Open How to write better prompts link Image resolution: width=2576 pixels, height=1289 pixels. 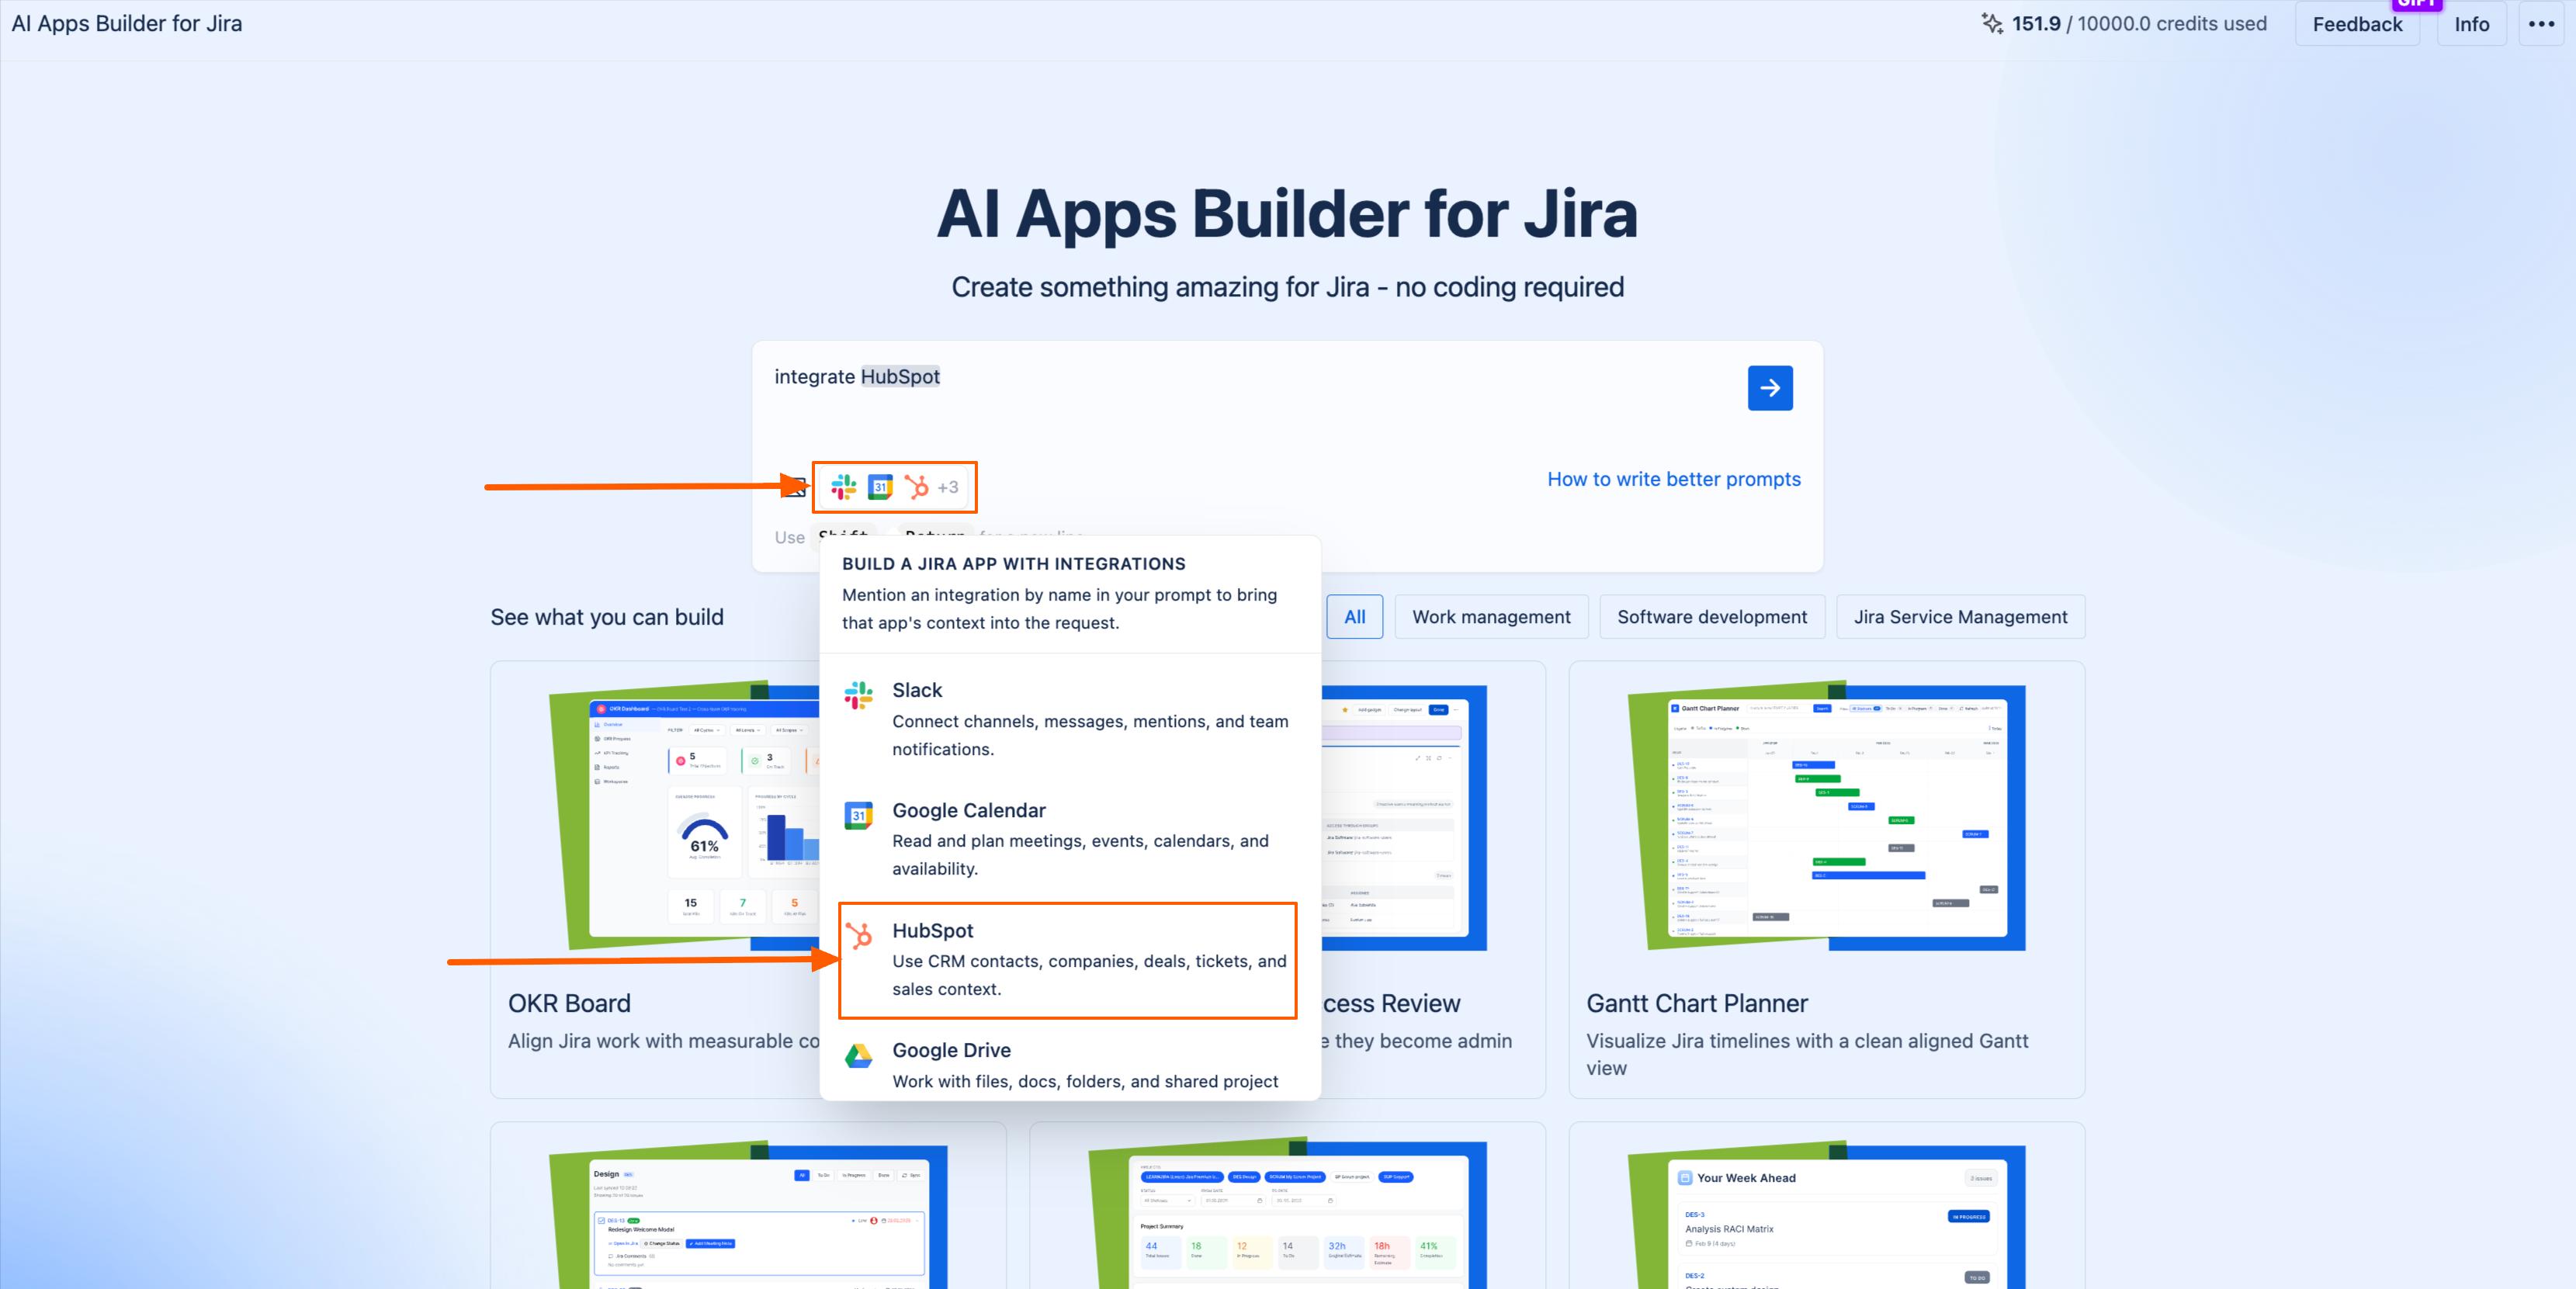(1673, 479)
